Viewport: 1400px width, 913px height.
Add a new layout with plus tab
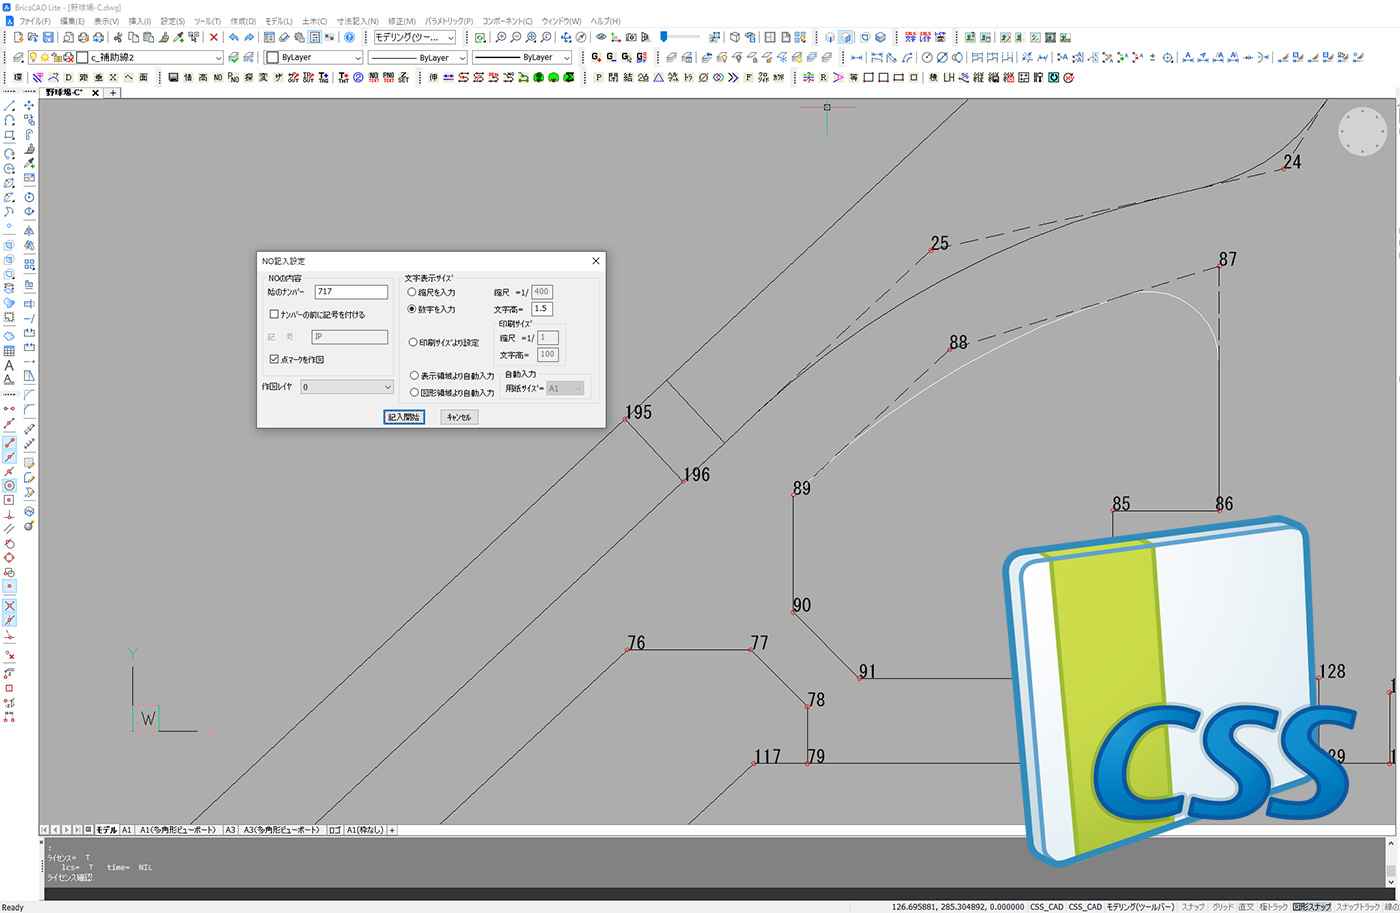coord(392,830)
